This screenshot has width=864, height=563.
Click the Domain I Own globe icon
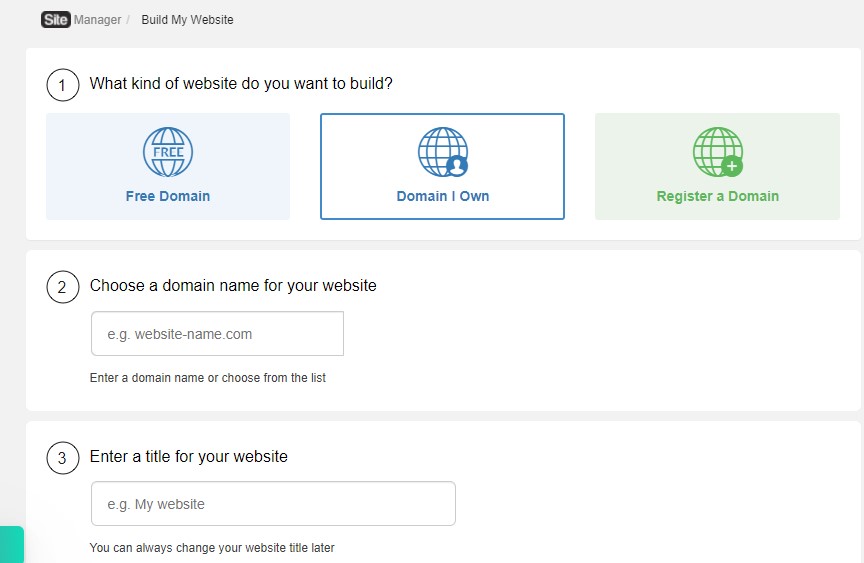pos(443,152)
